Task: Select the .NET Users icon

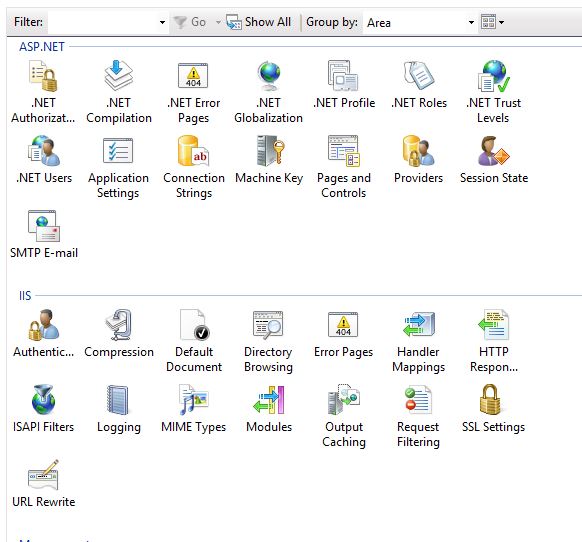Action: pos(44,151)
